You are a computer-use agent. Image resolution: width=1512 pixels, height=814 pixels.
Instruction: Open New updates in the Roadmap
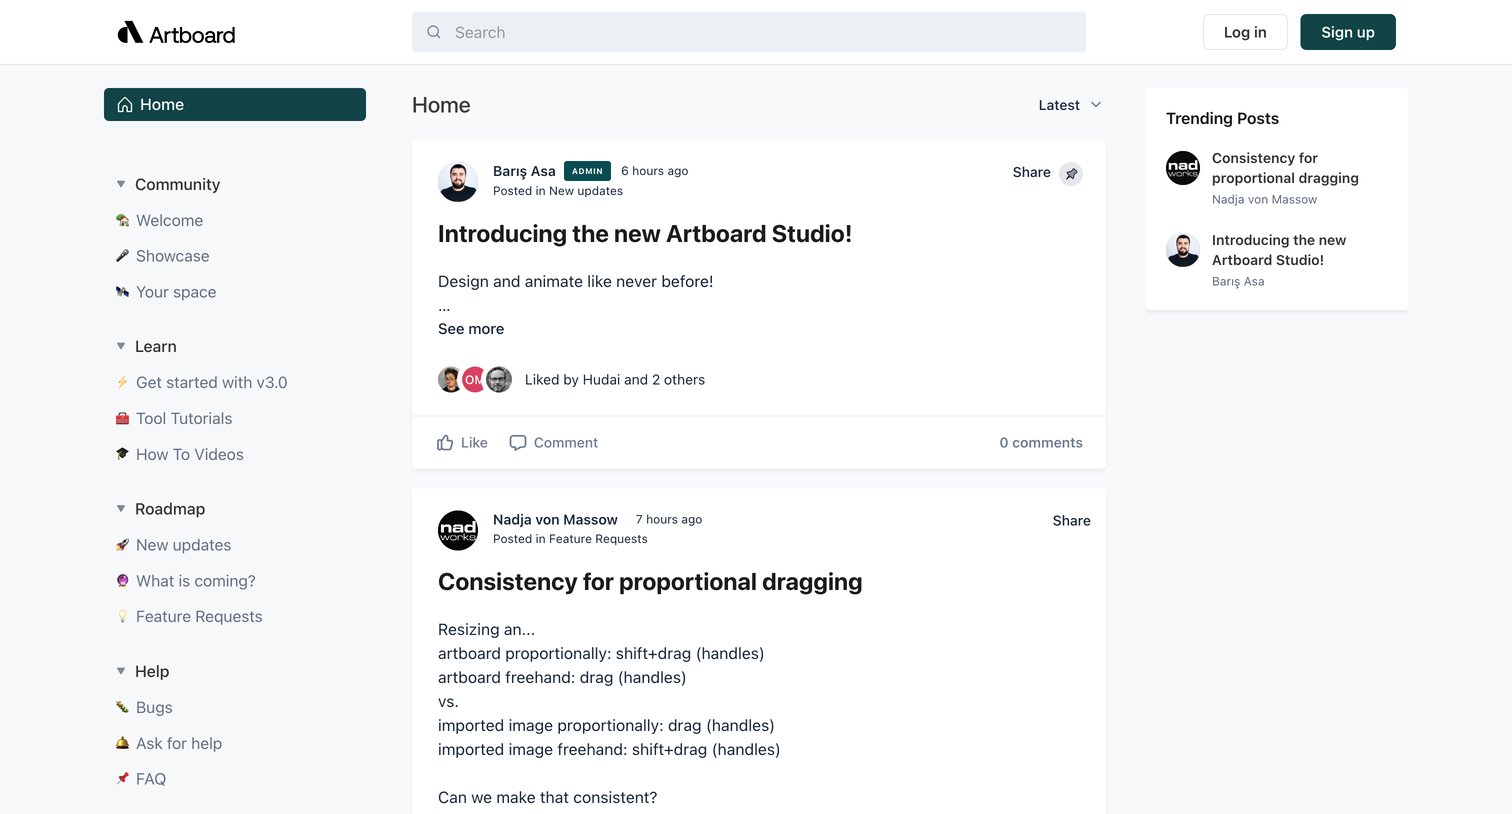tap(183, 545)
